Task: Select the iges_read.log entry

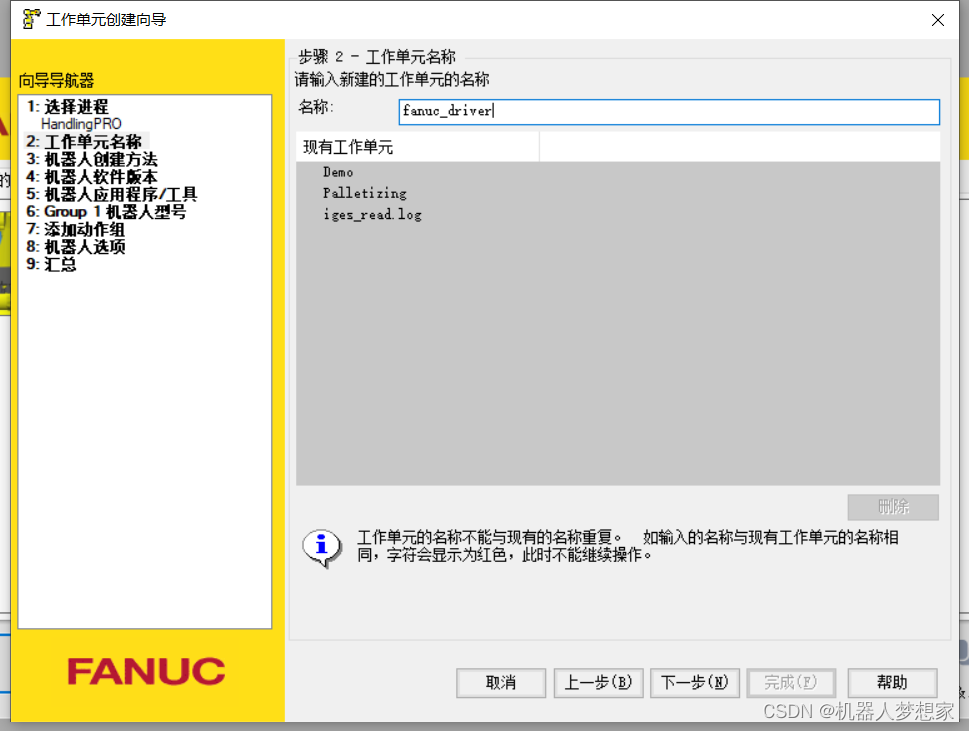Action: click(x=372, y=214)
